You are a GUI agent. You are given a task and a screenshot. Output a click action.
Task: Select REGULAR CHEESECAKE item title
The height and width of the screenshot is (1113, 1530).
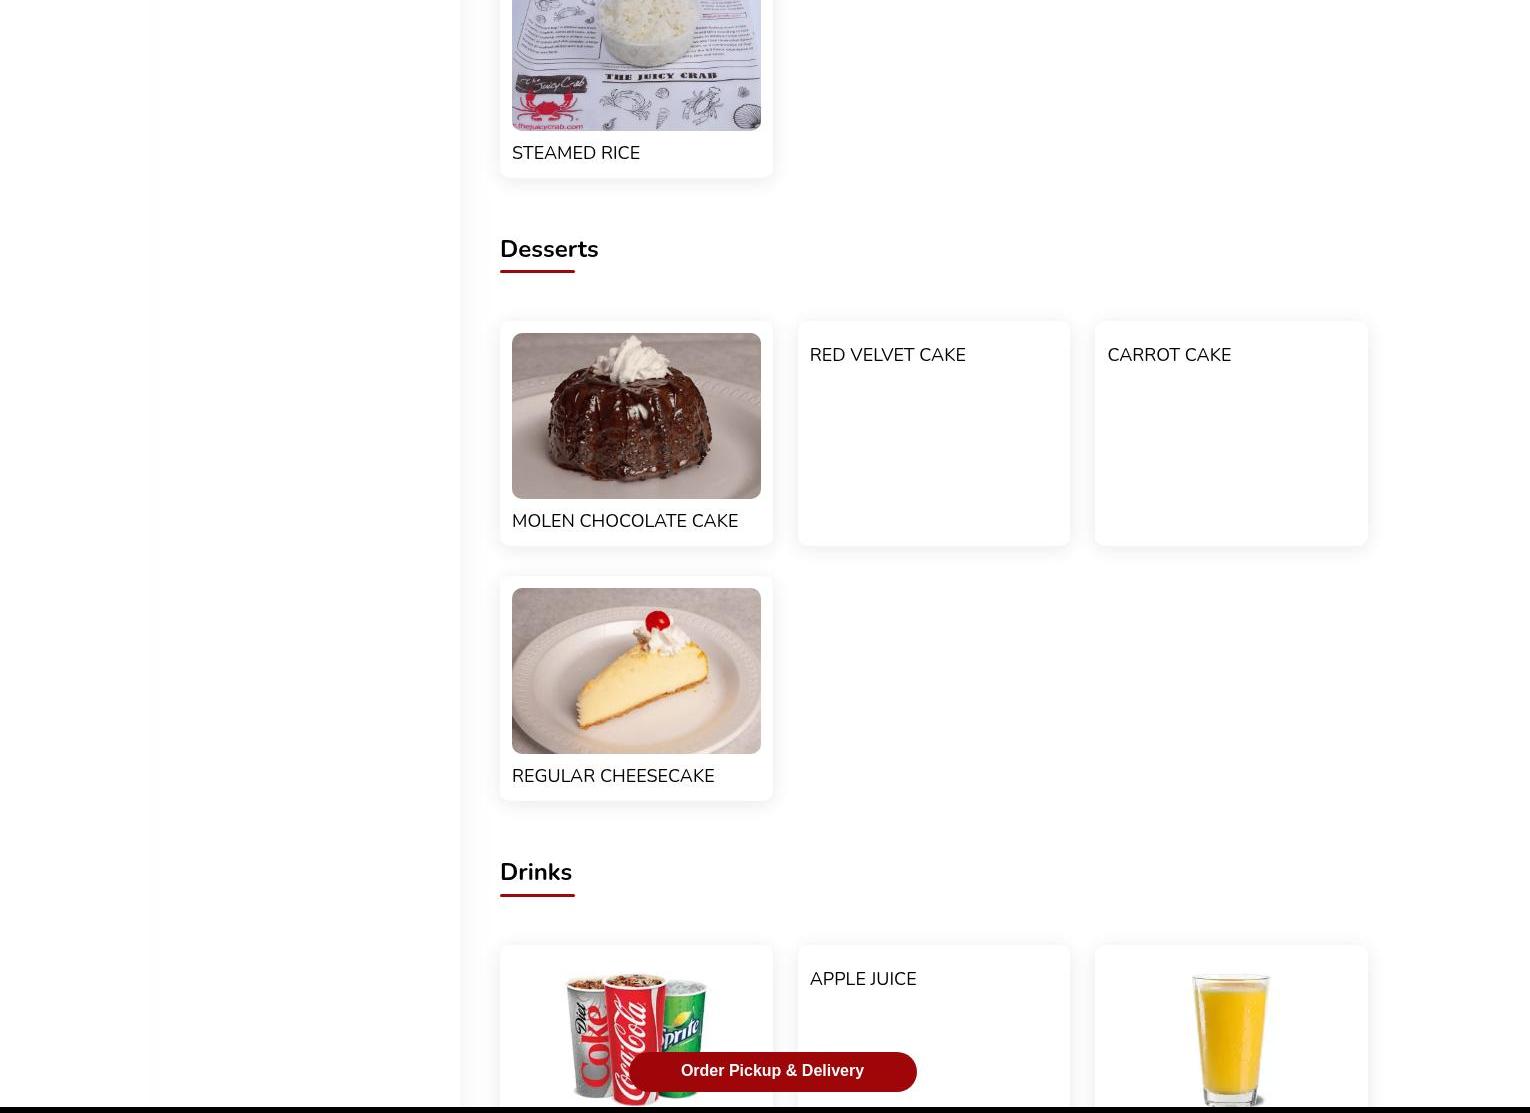[613, 776]
